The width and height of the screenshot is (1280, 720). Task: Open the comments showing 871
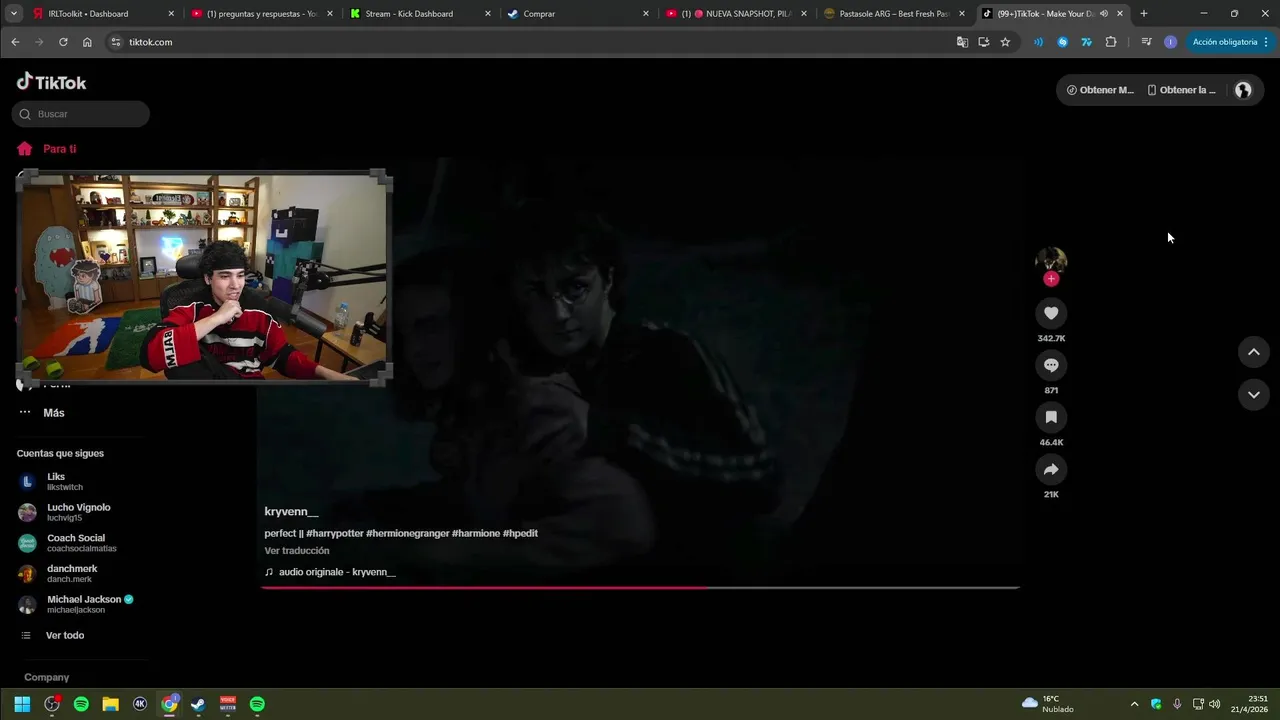click(1051, 365)
